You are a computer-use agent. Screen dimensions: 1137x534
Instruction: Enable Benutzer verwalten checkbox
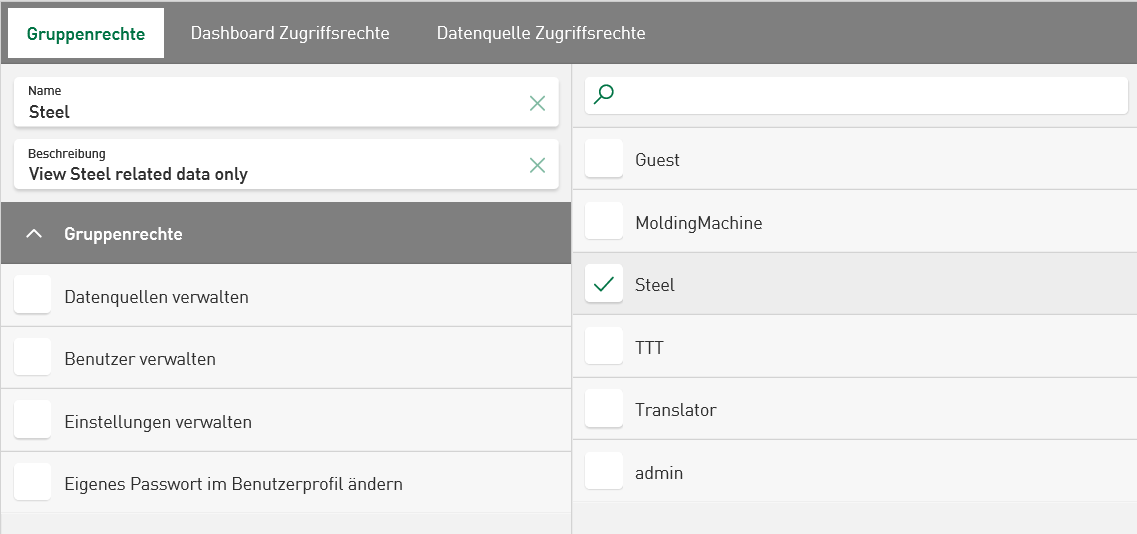[33, 358]
